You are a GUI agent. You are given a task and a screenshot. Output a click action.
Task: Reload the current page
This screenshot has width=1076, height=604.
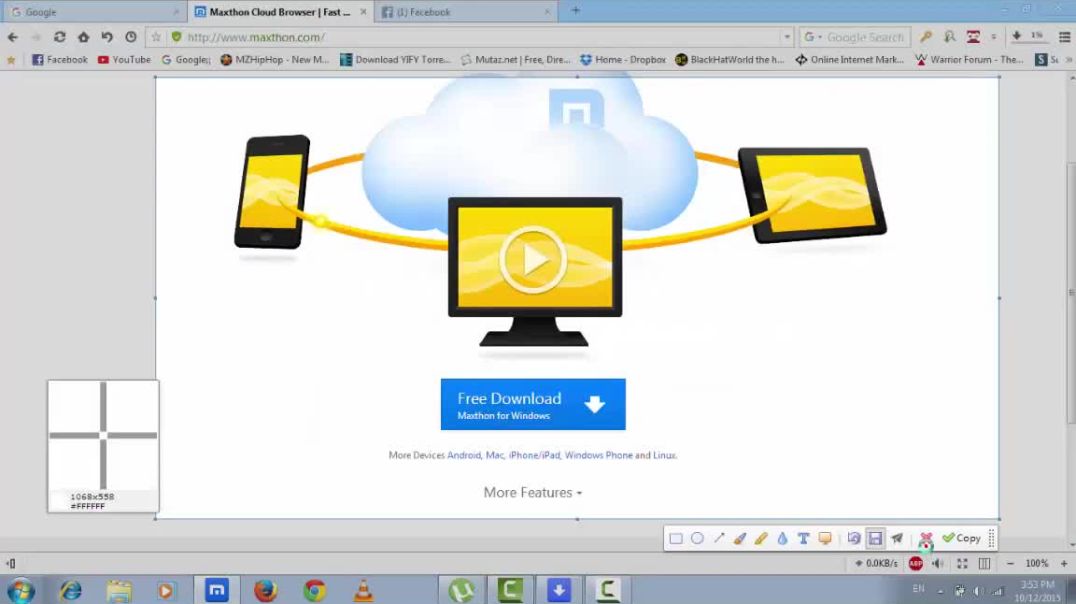pyautogui.click(x=60, y=37)
